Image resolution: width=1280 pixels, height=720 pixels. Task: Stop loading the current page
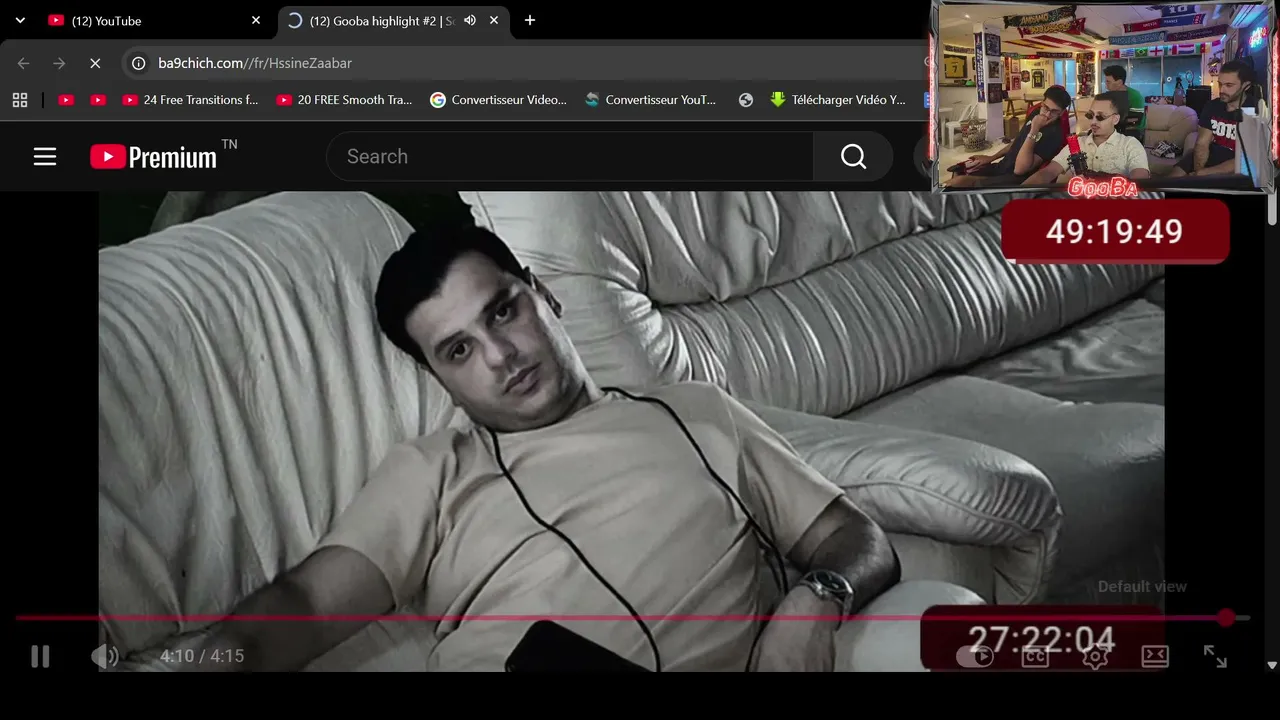click(x=95, y=63)
